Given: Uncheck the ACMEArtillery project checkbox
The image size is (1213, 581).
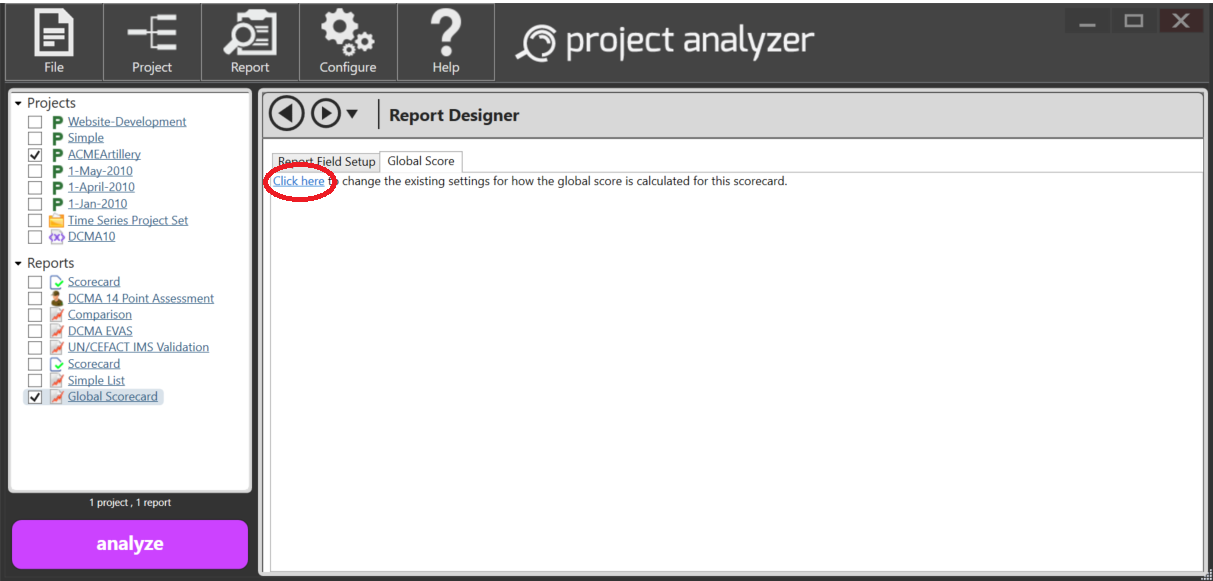Looking at the screenshot, I should coord(36,155).
